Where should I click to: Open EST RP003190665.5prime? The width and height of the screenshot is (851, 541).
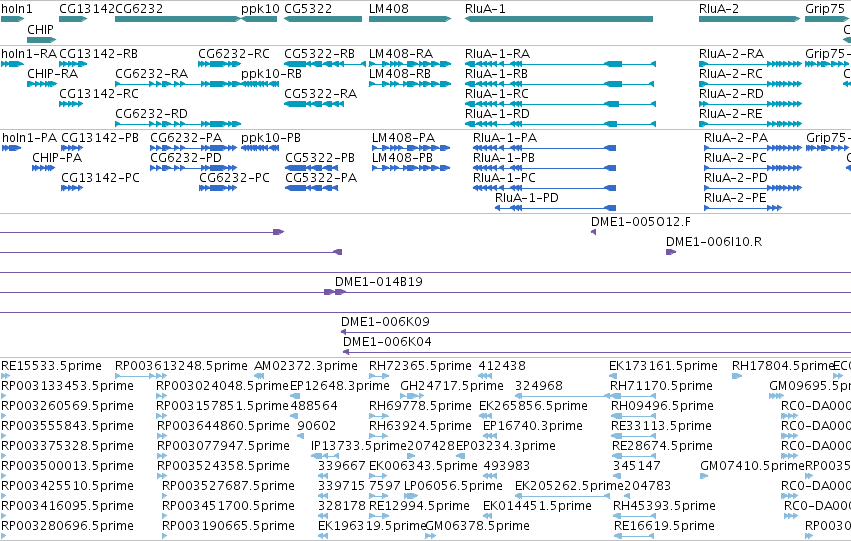tap(228, 526)
